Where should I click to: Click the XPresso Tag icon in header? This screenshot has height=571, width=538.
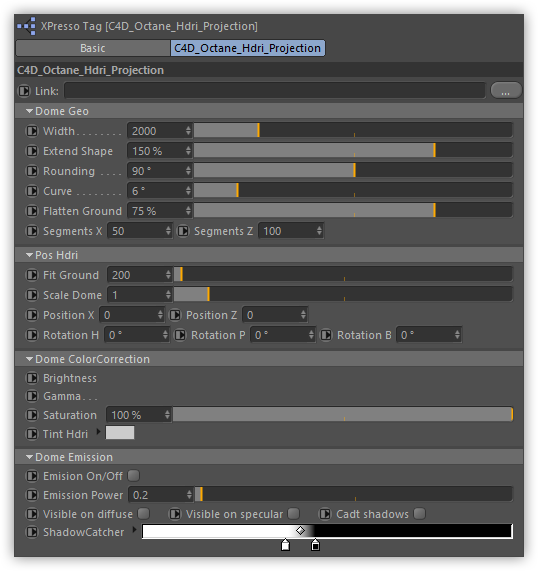[x=27, y=26]
